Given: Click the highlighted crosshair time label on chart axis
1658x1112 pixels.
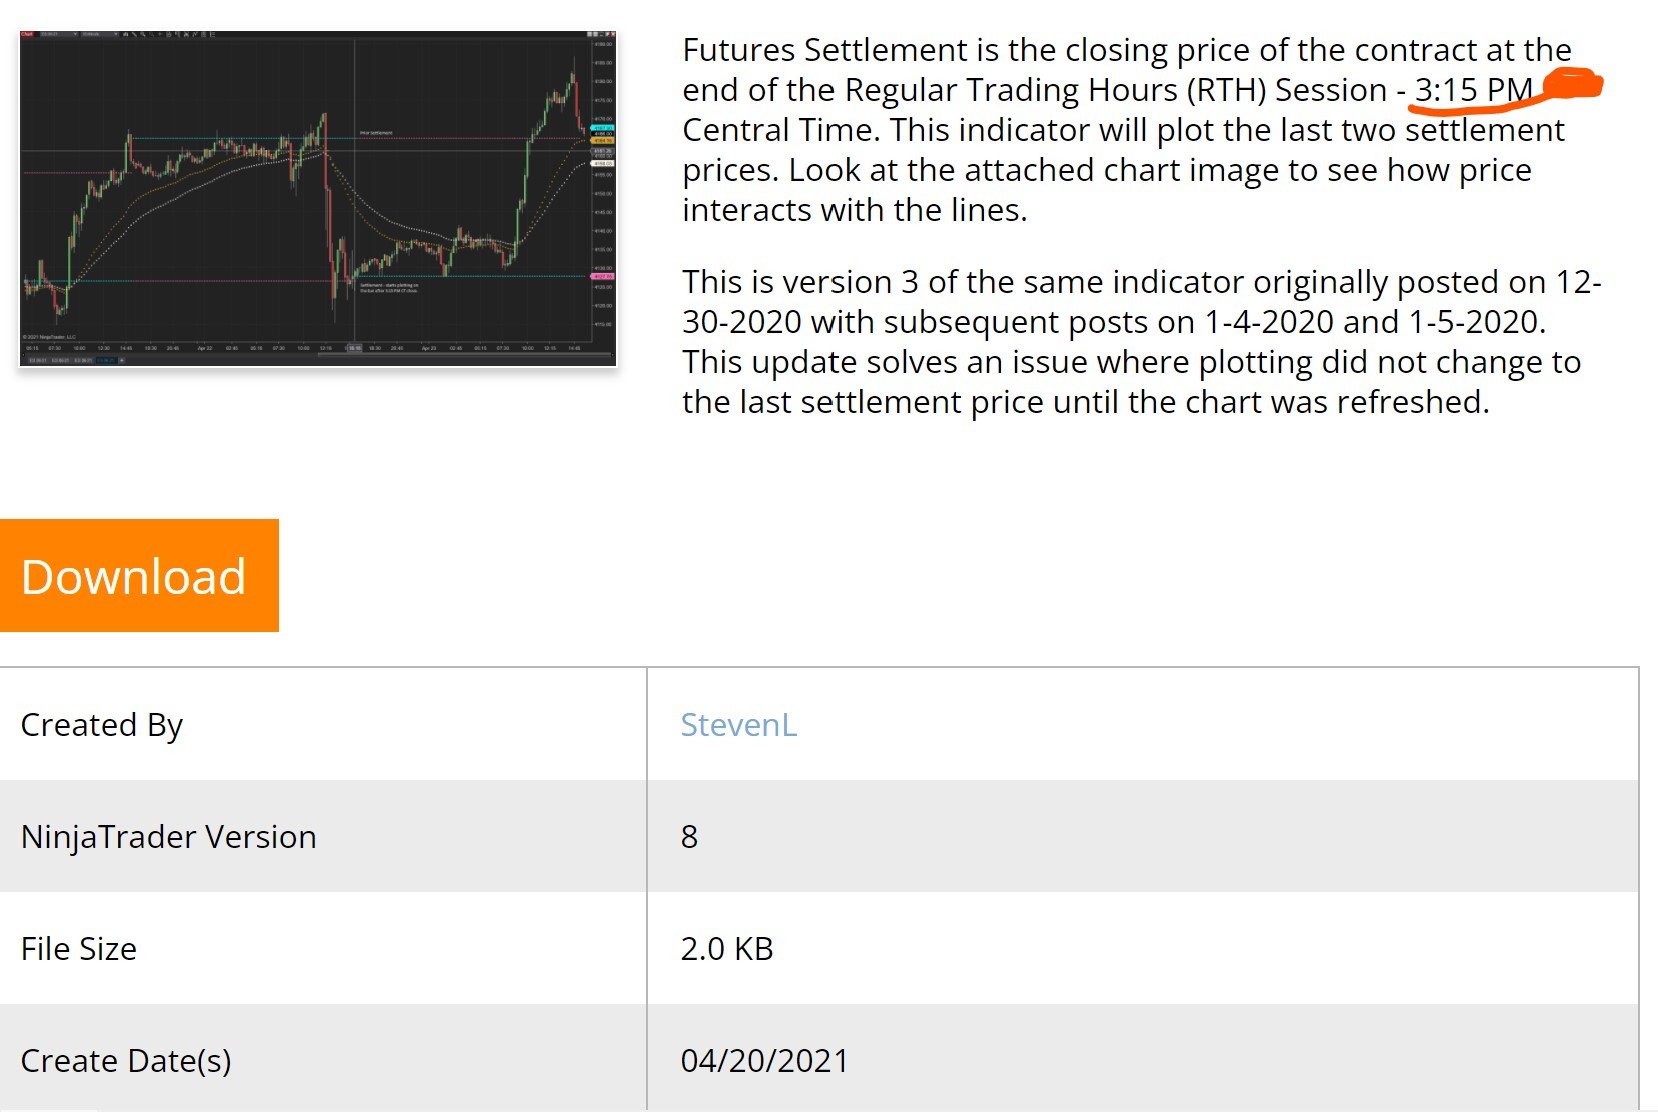Looking at the screenshot, I should coord(354,348).
